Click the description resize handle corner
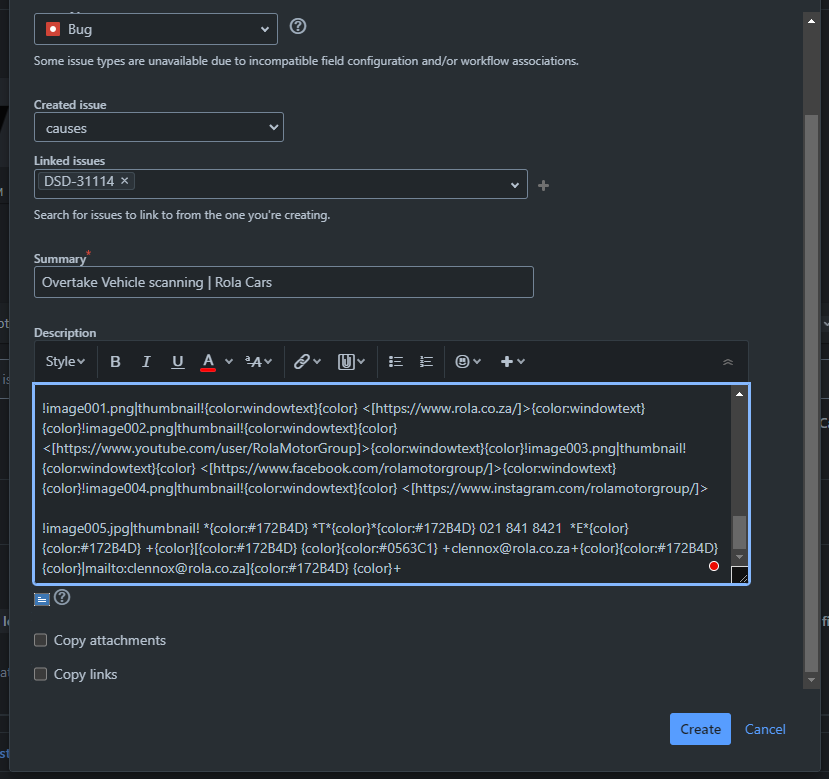The image size is (829, 779). (739, 575)
